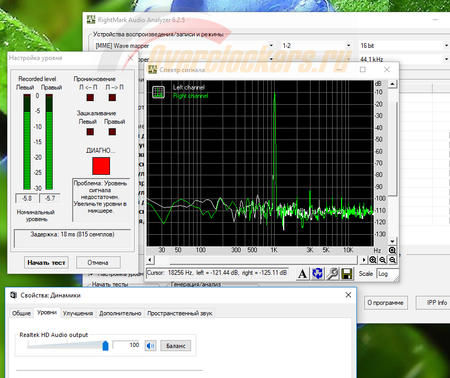Click the up arrow of spectrum vertical scrollbar
Image resolution: width=450 pixels, height=378 pixels.
pyautogui.click(x=392, y=84)
